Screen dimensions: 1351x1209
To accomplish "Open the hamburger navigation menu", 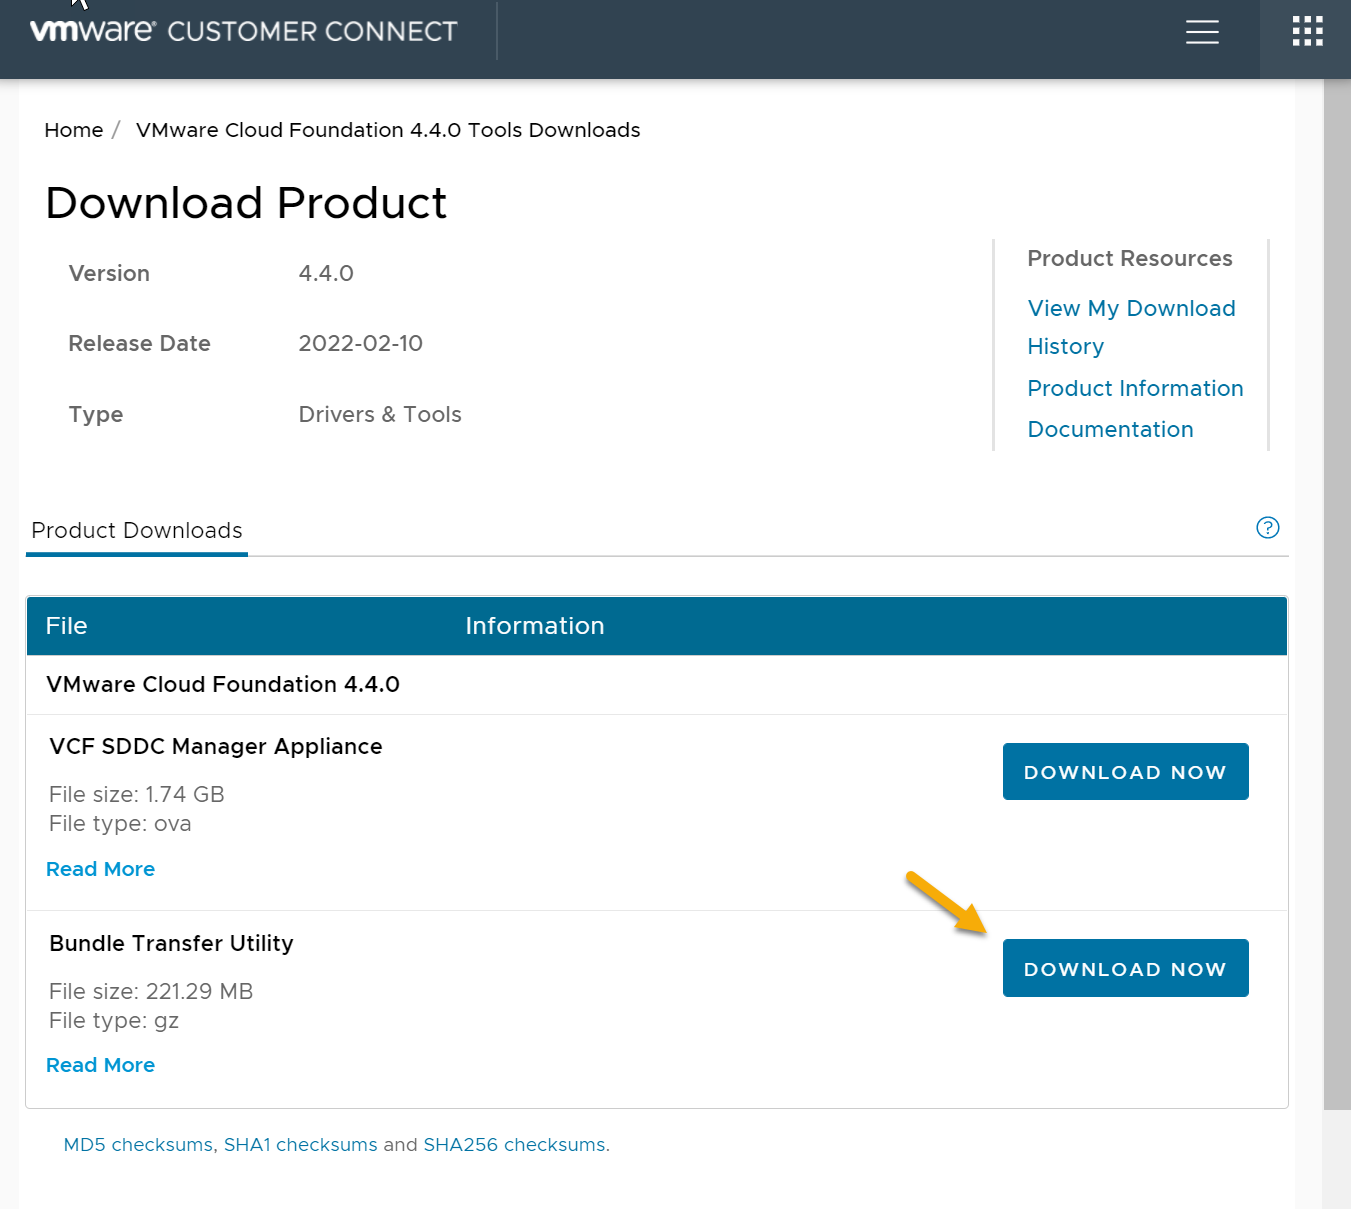I will tap(1202, 32).
